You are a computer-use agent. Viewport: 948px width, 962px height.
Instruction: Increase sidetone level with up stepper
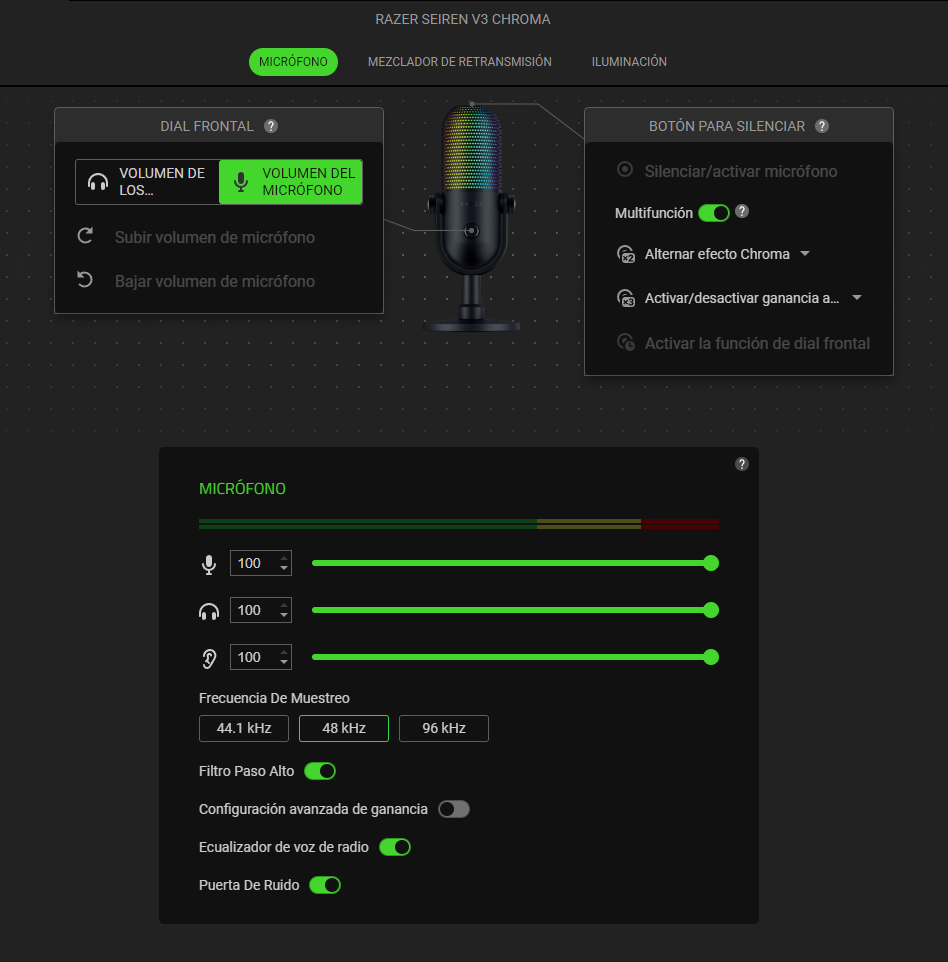(283, 652)
